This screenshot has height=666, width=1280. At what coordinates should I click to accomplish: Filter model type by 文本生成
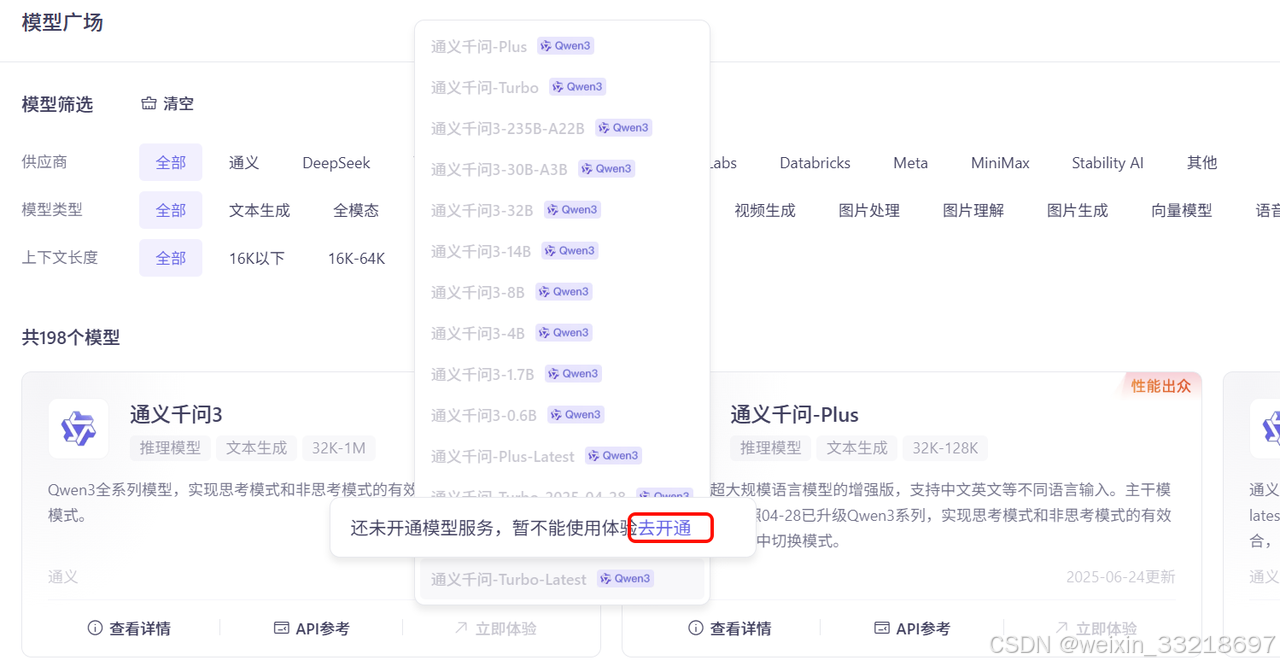(259, 210)
